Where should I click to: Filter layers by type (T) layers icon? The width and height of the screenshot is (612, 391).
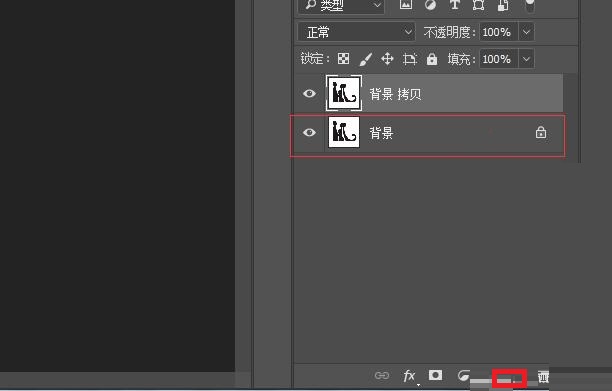coord(454,4)
